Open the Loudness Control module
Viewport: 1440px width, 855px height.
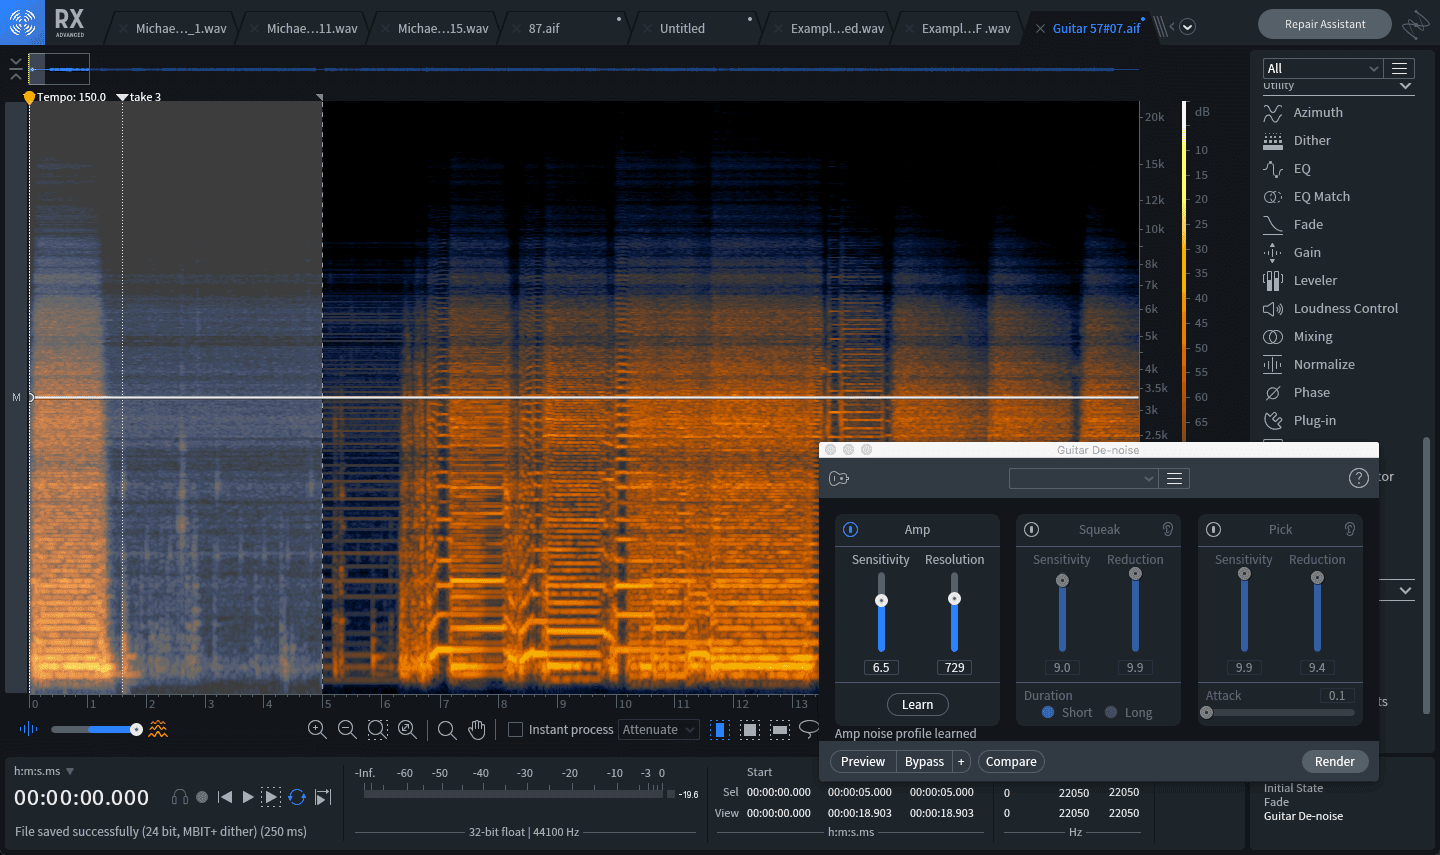pos(1346,309)
